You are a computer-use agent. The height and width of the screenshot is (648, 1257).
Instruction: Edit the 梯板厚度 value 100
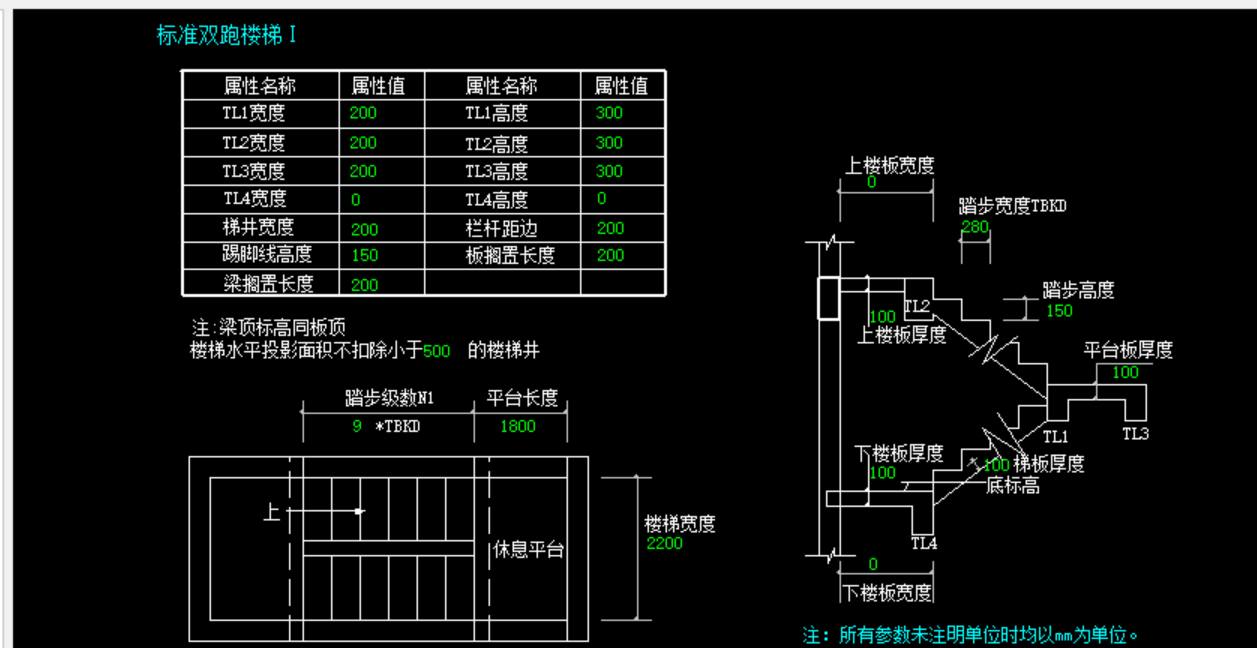(996, 465)
